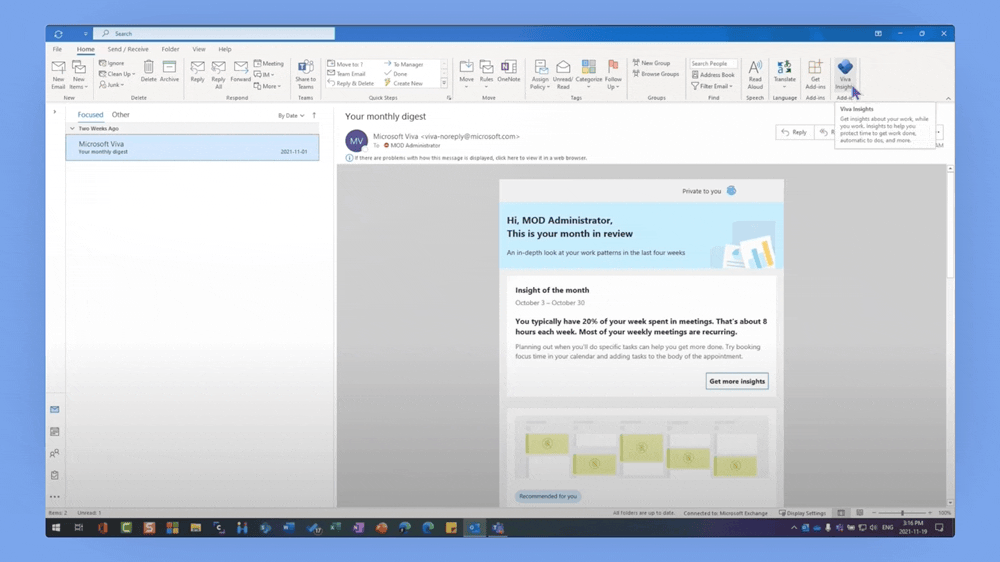Open the Folder tab
The height and width of the screenshot is (562, 1000).
(x=170, y=49)
